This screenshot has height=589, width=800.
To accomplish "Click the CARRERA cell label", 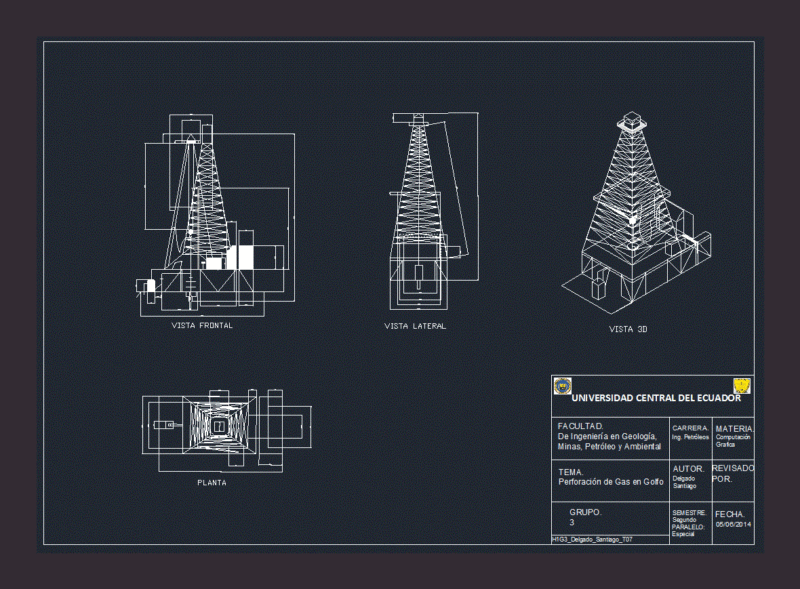I will pos(690,428).
